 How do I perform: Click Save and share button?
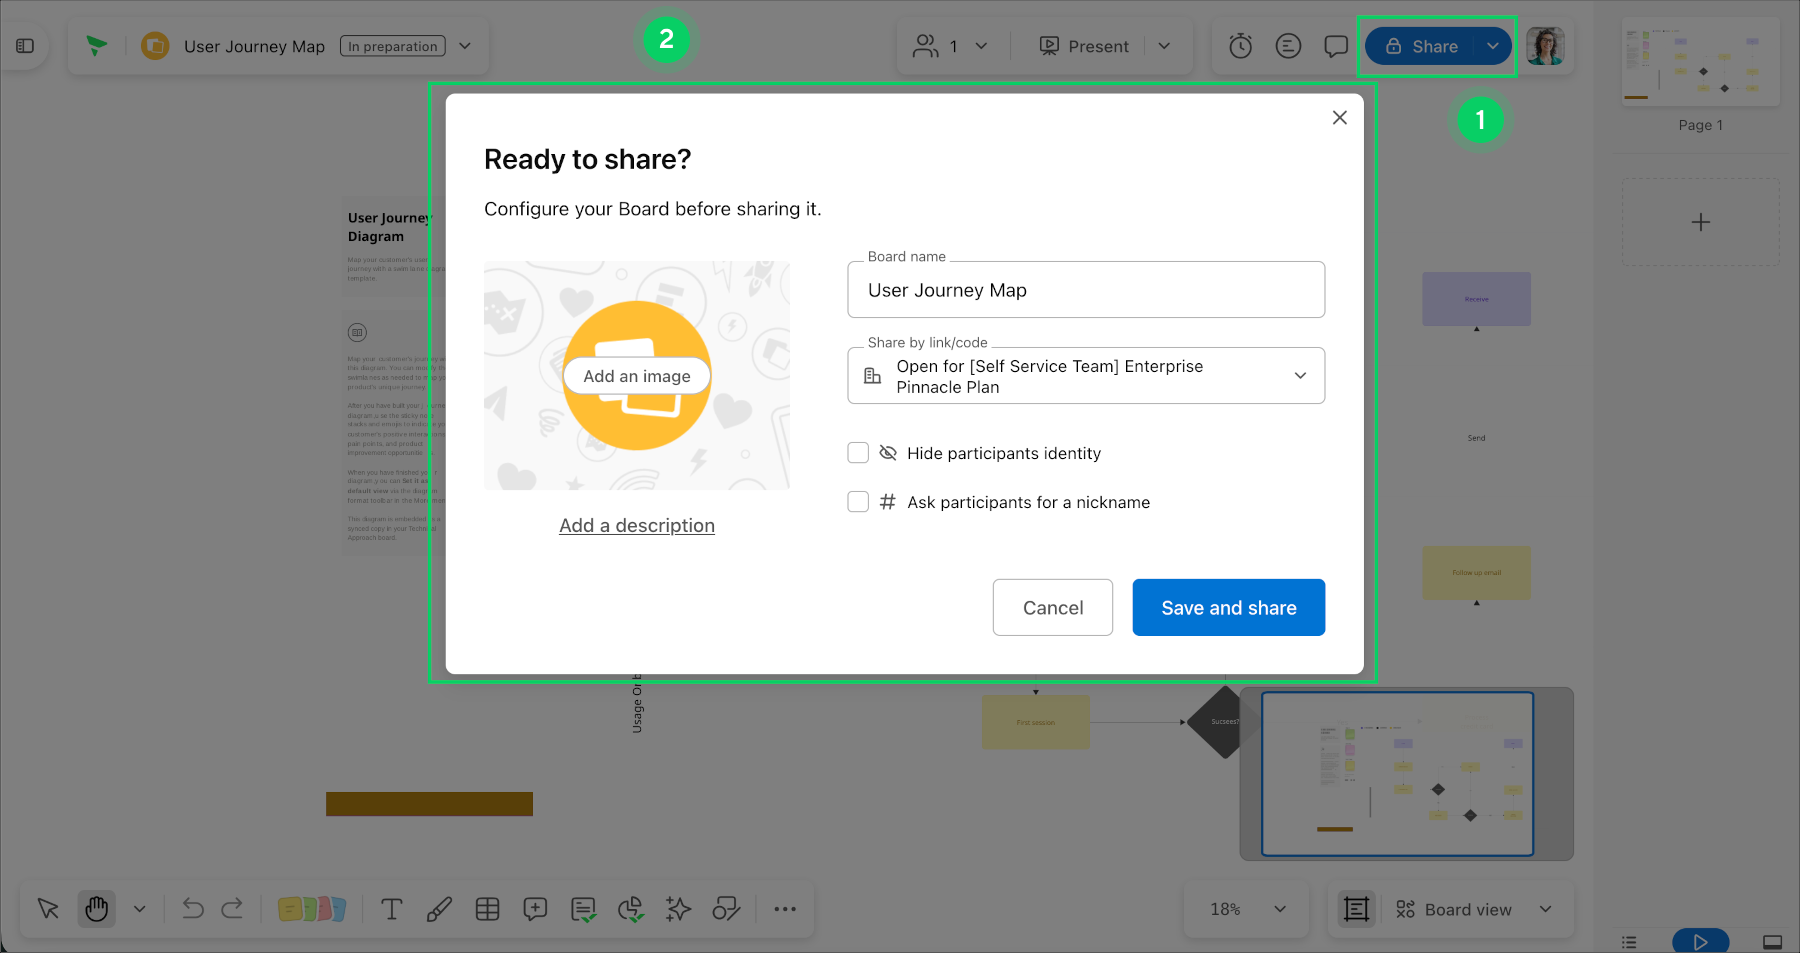1229,607
